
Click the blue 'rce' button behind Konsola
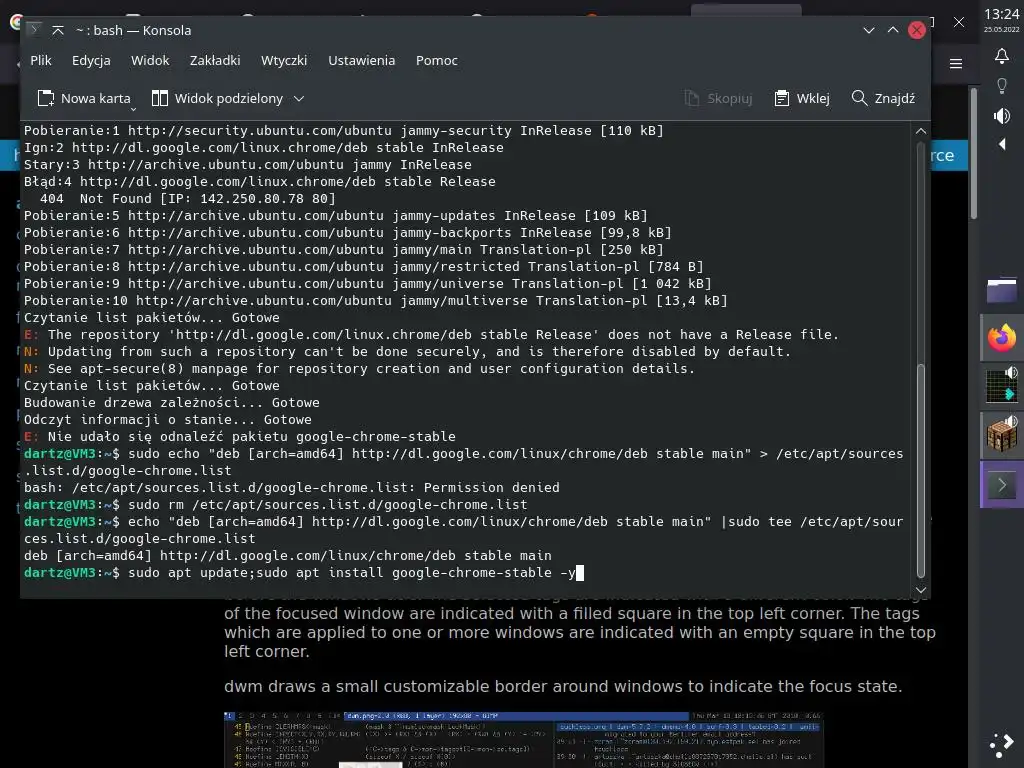948,155
